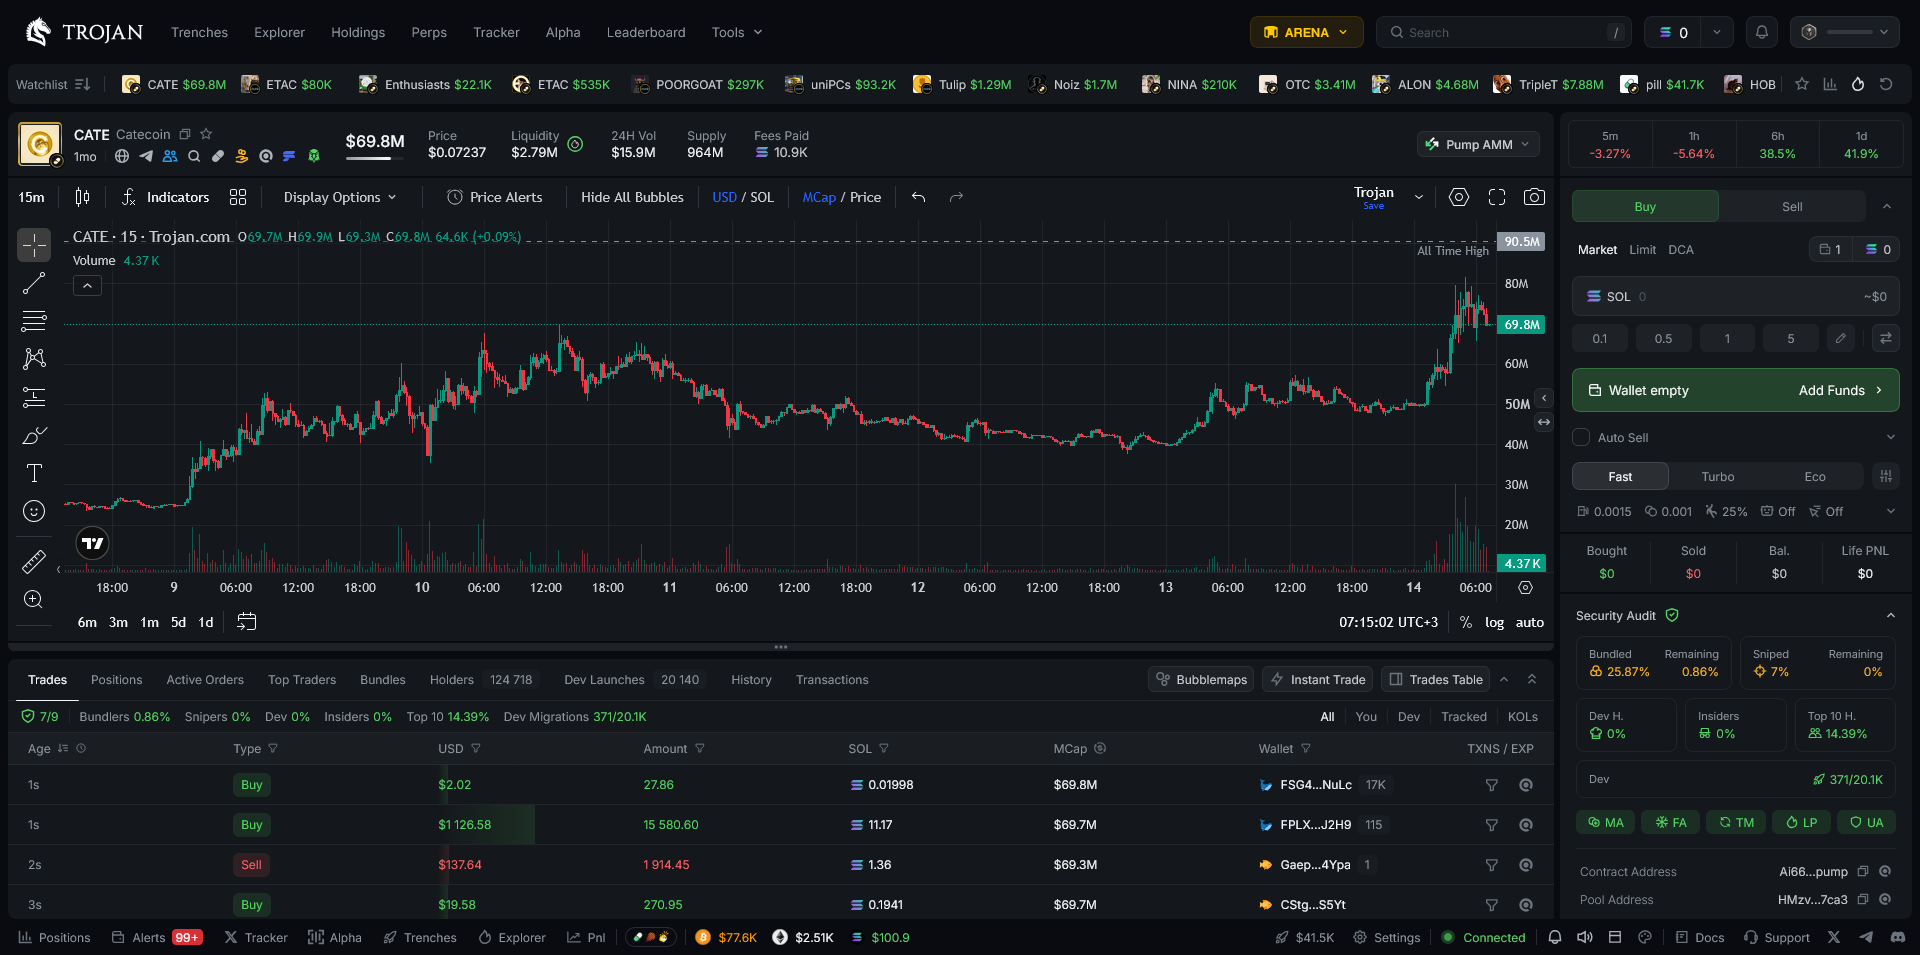Switch chart currency to SOL
This screenshot has width=1920, height=955.
point(762,197)
